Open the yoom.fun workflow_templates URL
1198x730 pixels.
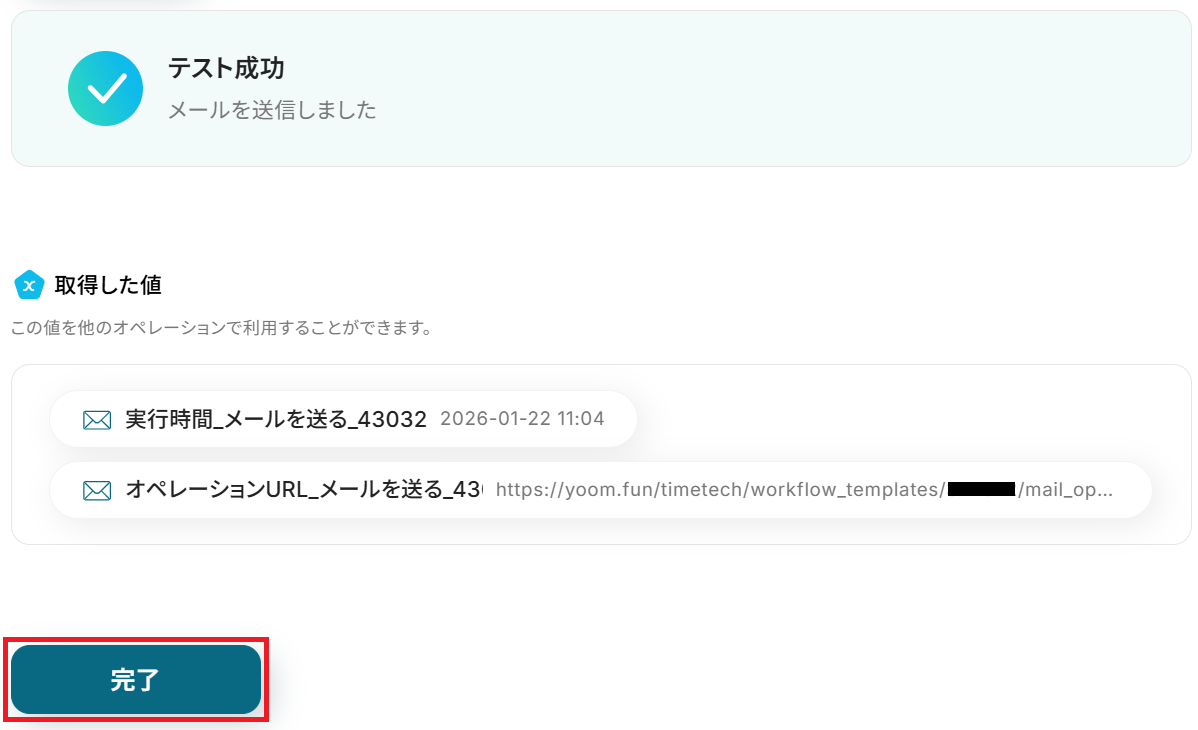click(x=804, y=490)
